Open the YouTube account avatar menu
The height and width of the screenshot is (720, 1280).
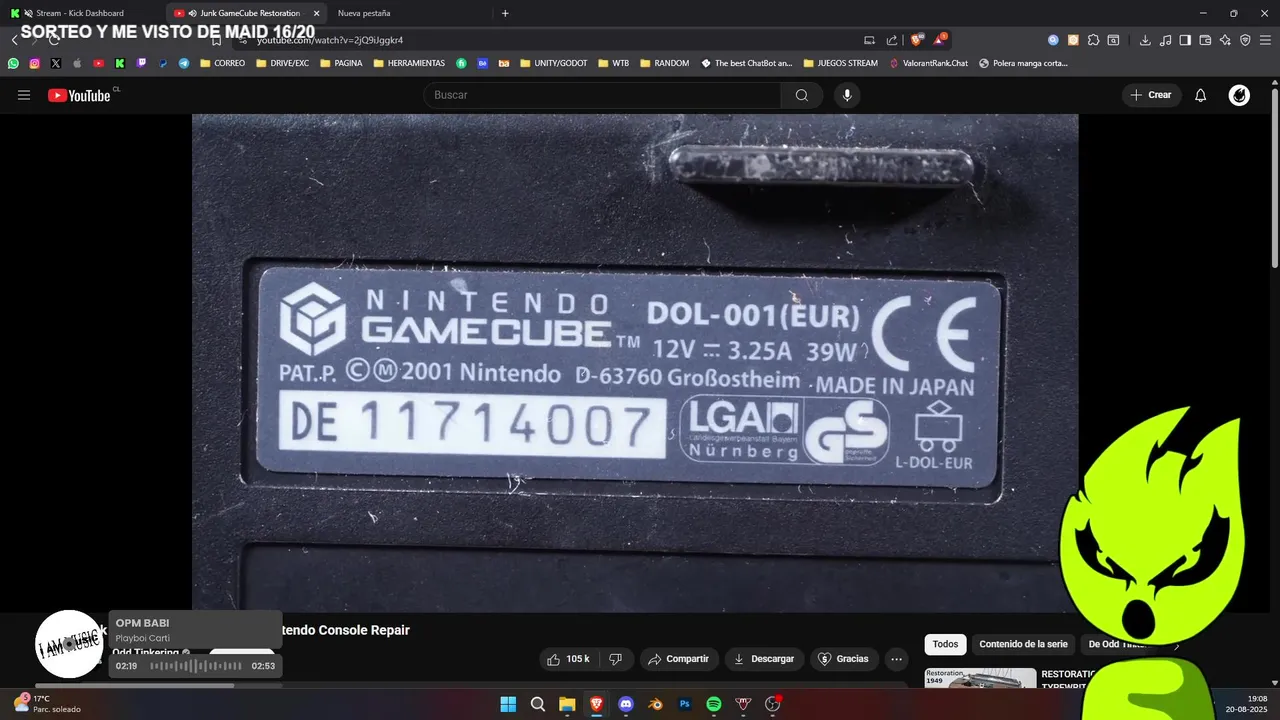pos(1239,95)
